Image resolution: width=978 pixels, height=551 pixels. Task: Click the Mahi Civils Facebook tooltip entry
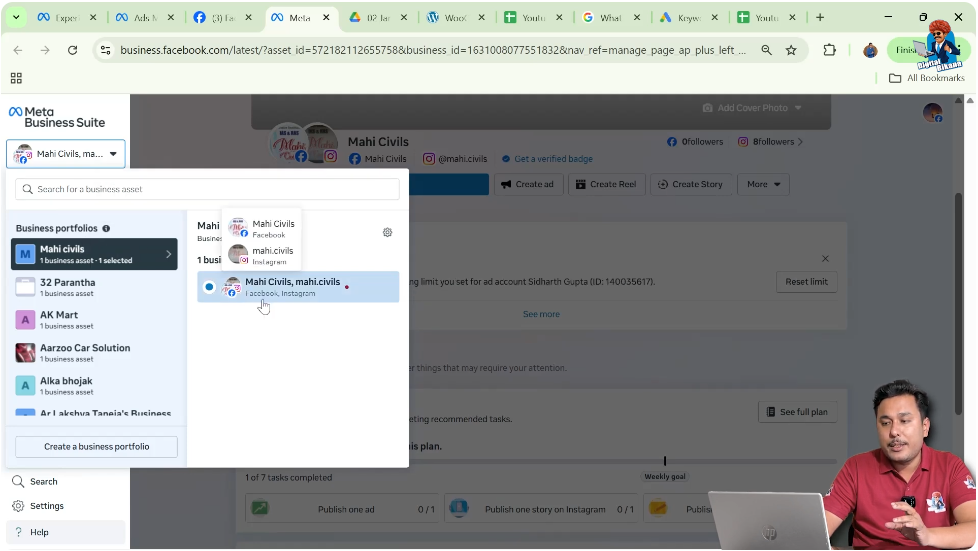[x=261, y=228]
